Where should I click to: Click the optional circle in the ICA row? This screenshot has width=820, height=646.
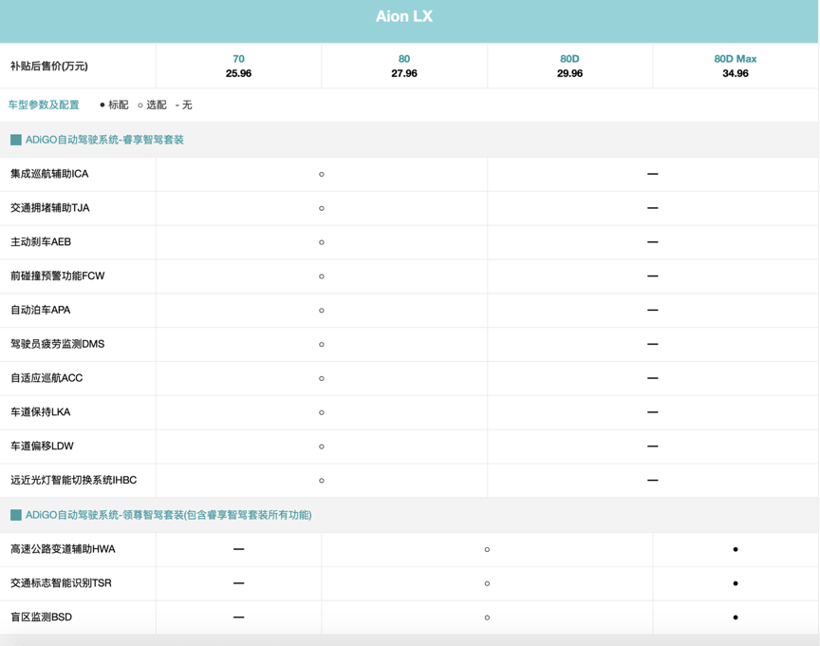click(x=322, y=174)
